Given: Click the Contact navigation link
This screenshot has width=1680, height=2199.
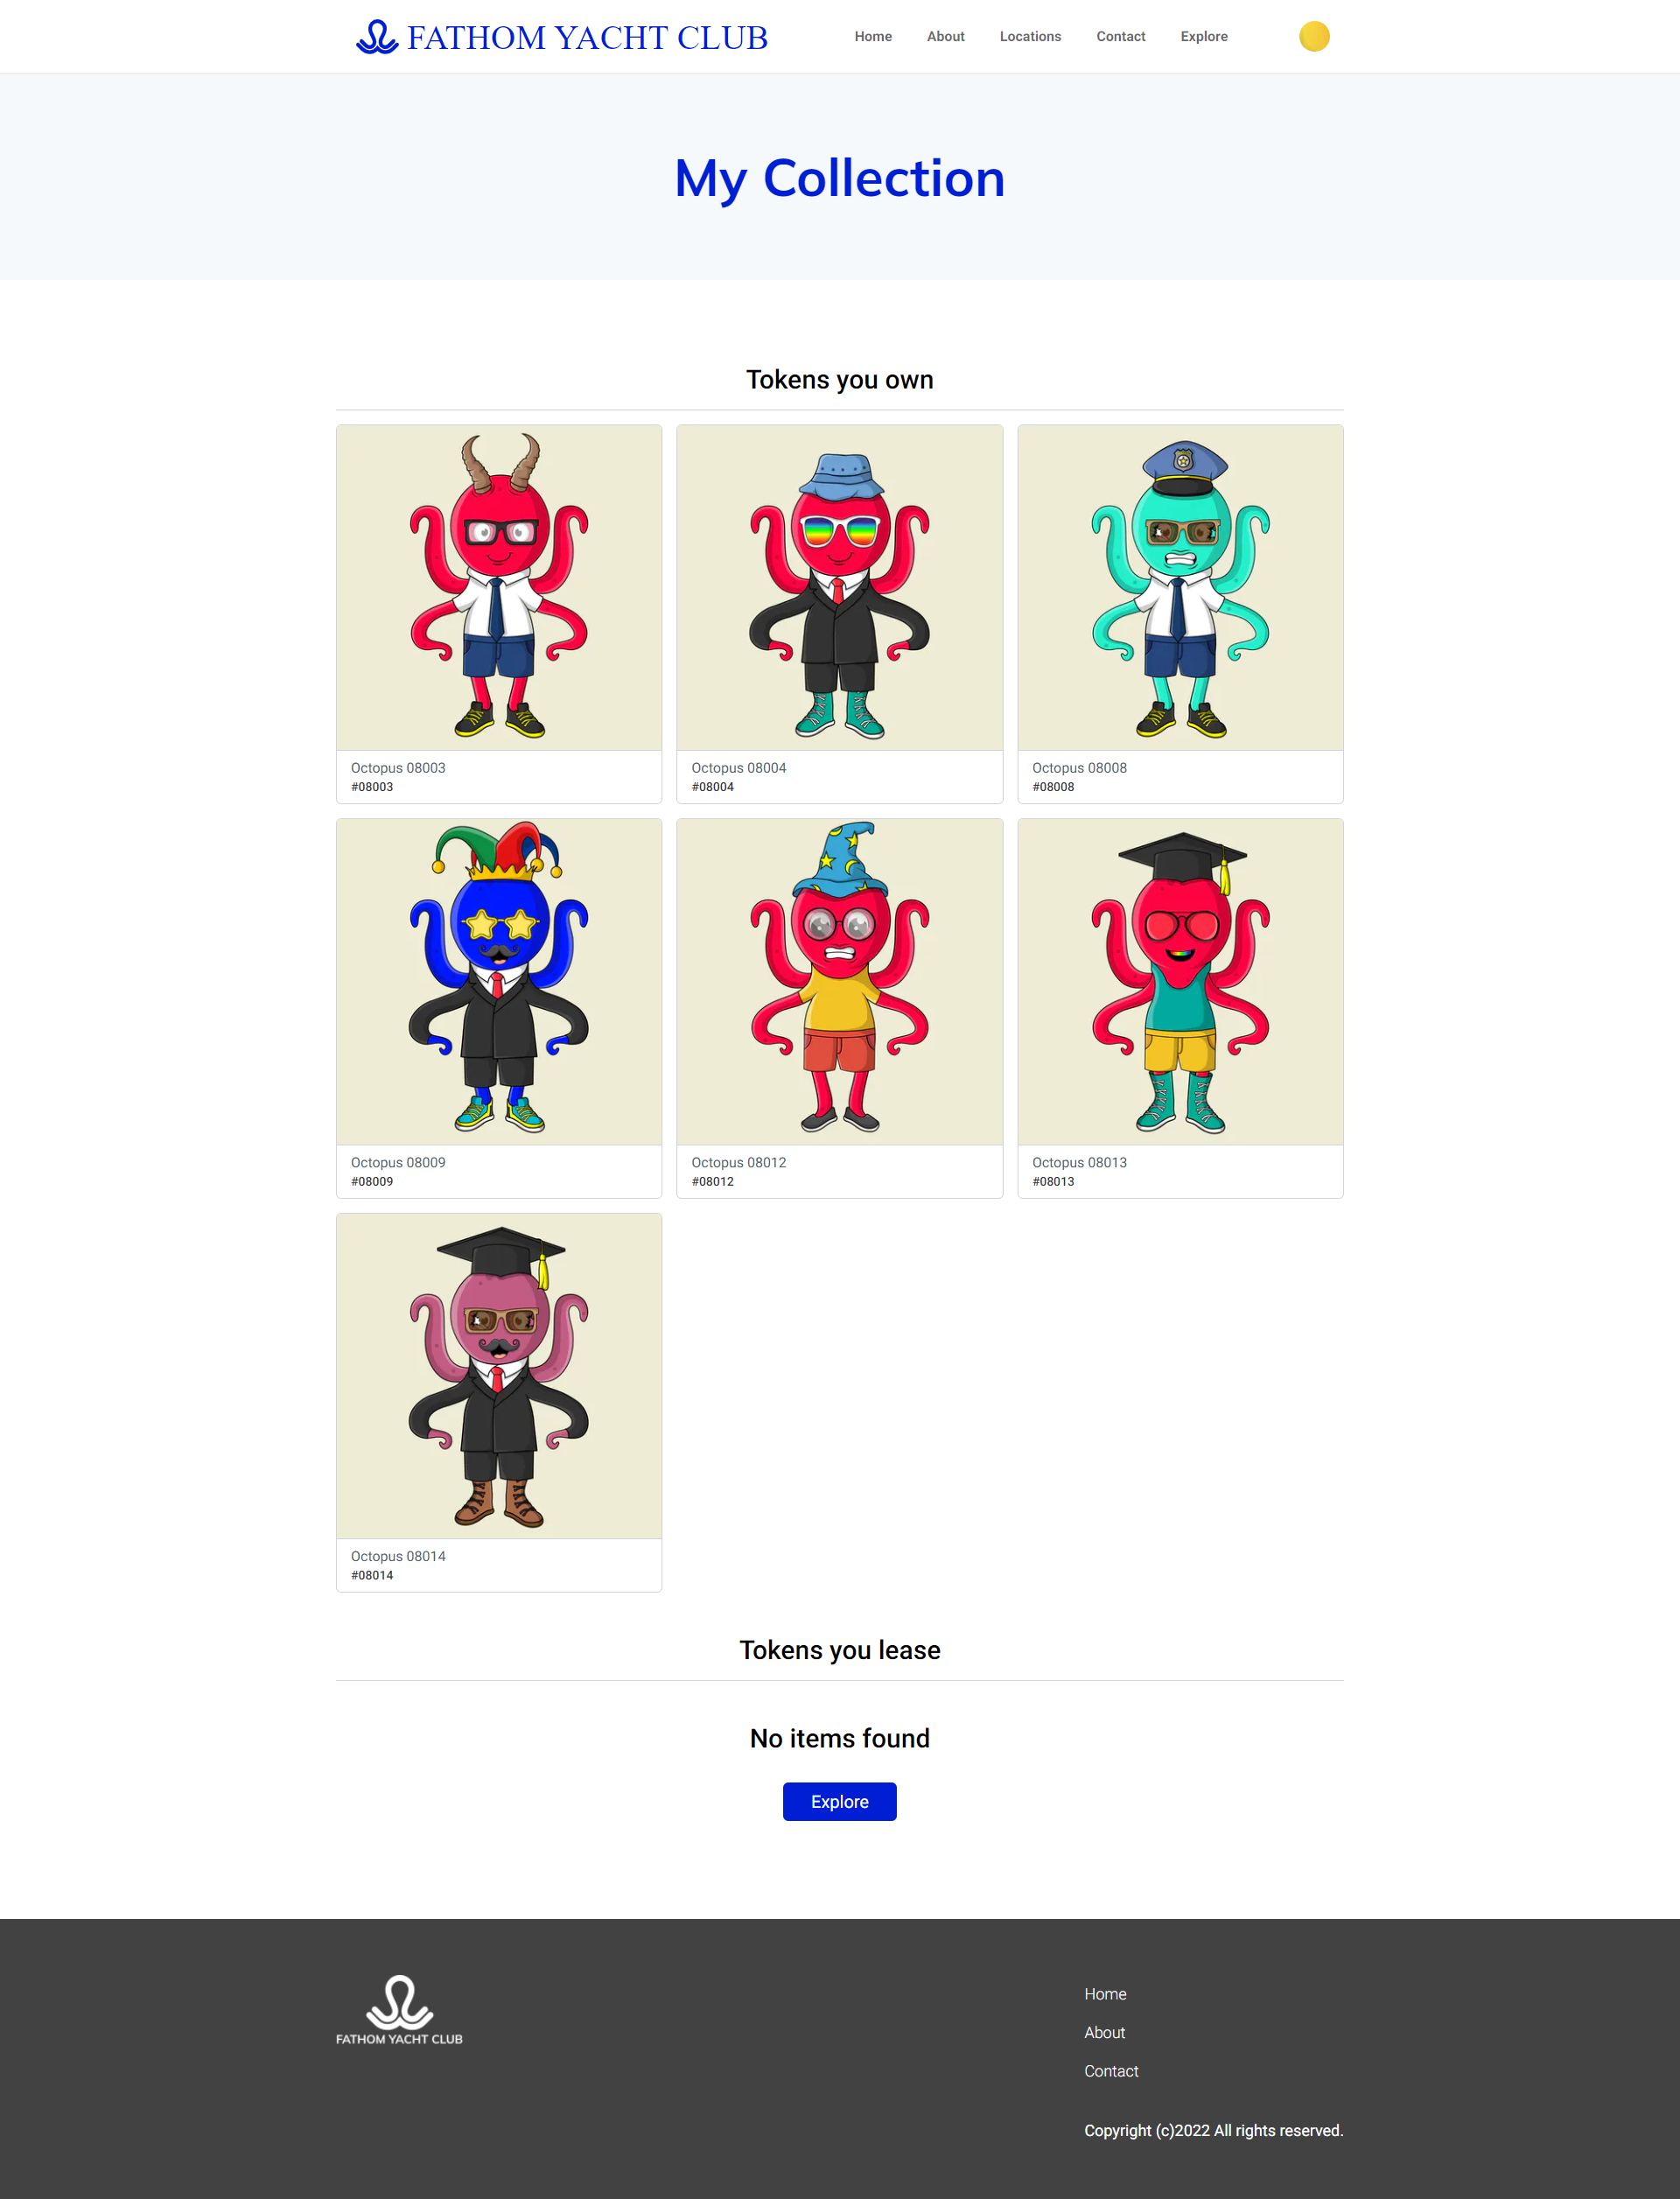Looking at the screenshot, I should click(1121, 35).
